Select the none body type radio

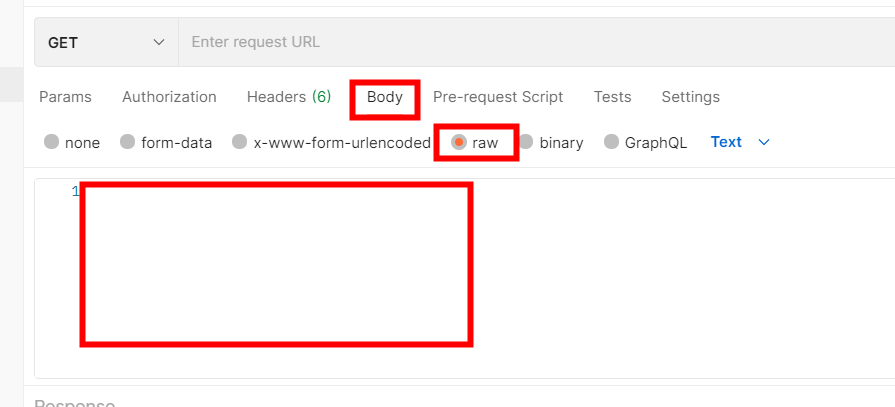(x=52, y=142)
